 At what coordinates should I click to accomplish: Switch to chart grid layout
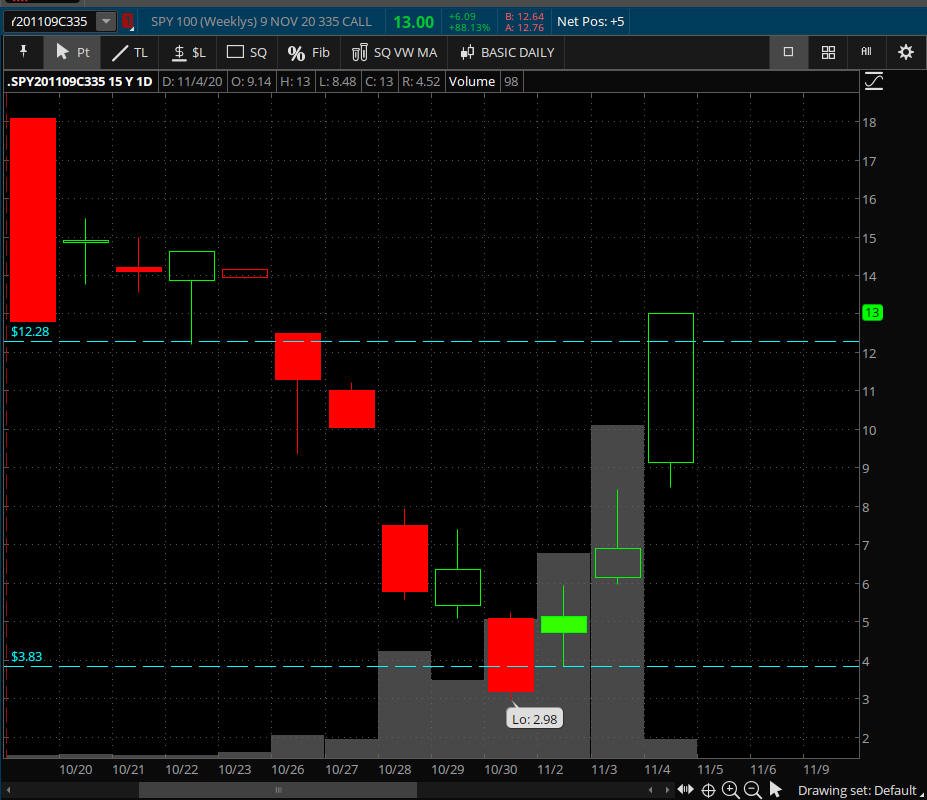click(x=828, y=52)
